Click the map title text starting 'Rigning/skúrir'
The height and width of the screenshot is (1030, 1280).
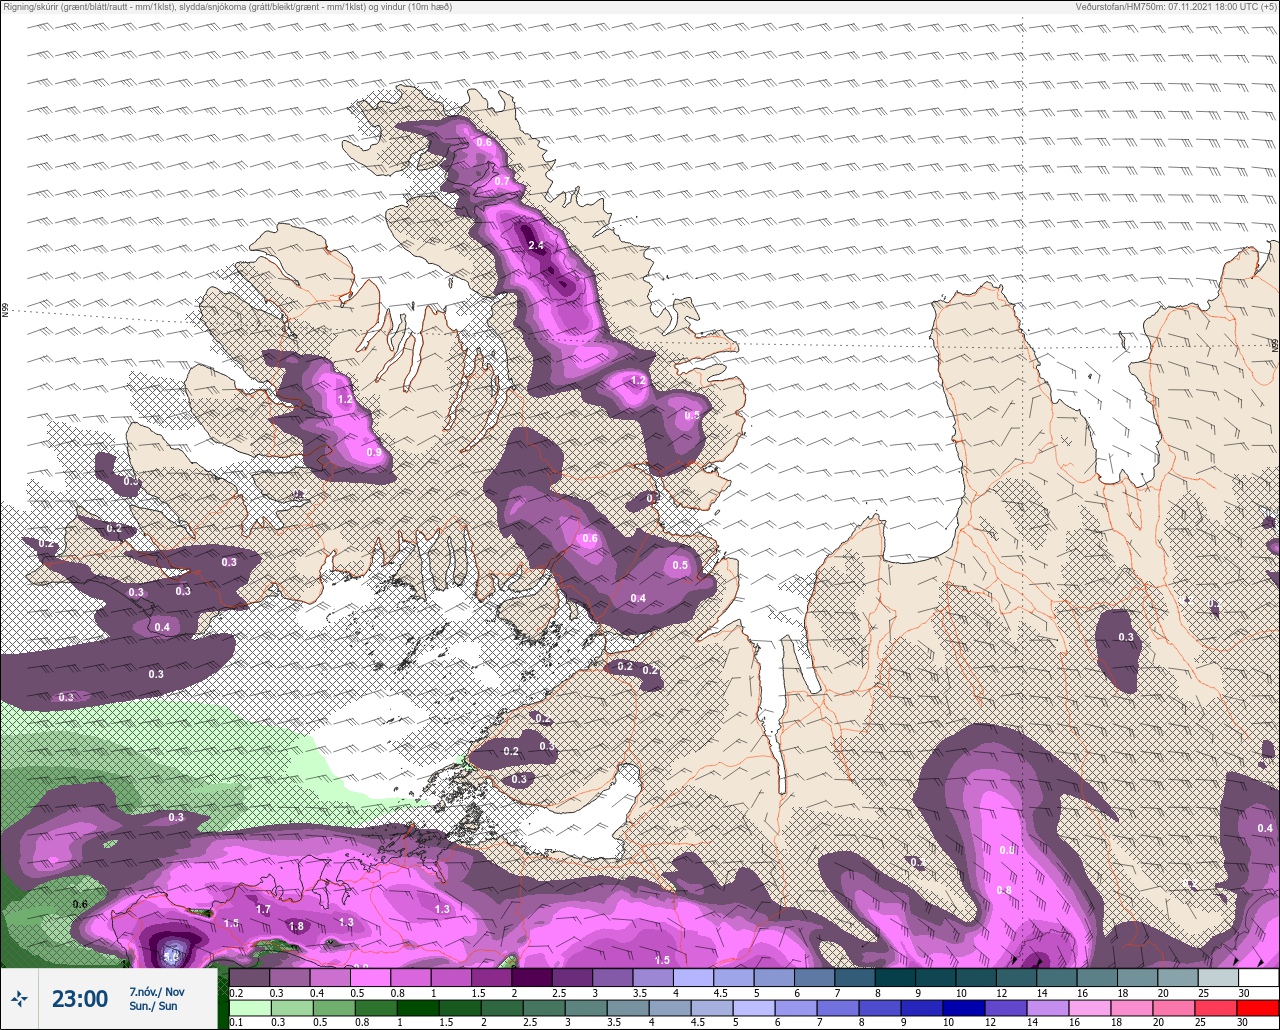[x=227, y=7]
